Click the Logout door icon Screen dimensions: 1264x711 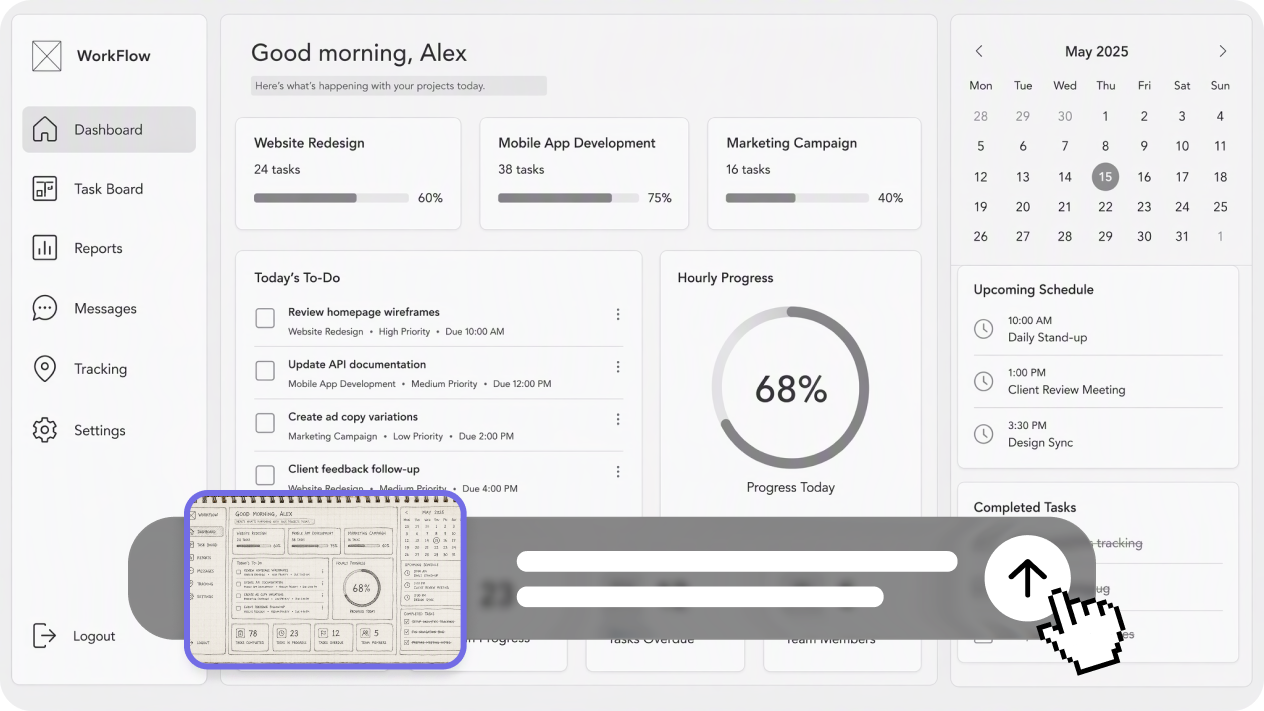tap(45, 635)
